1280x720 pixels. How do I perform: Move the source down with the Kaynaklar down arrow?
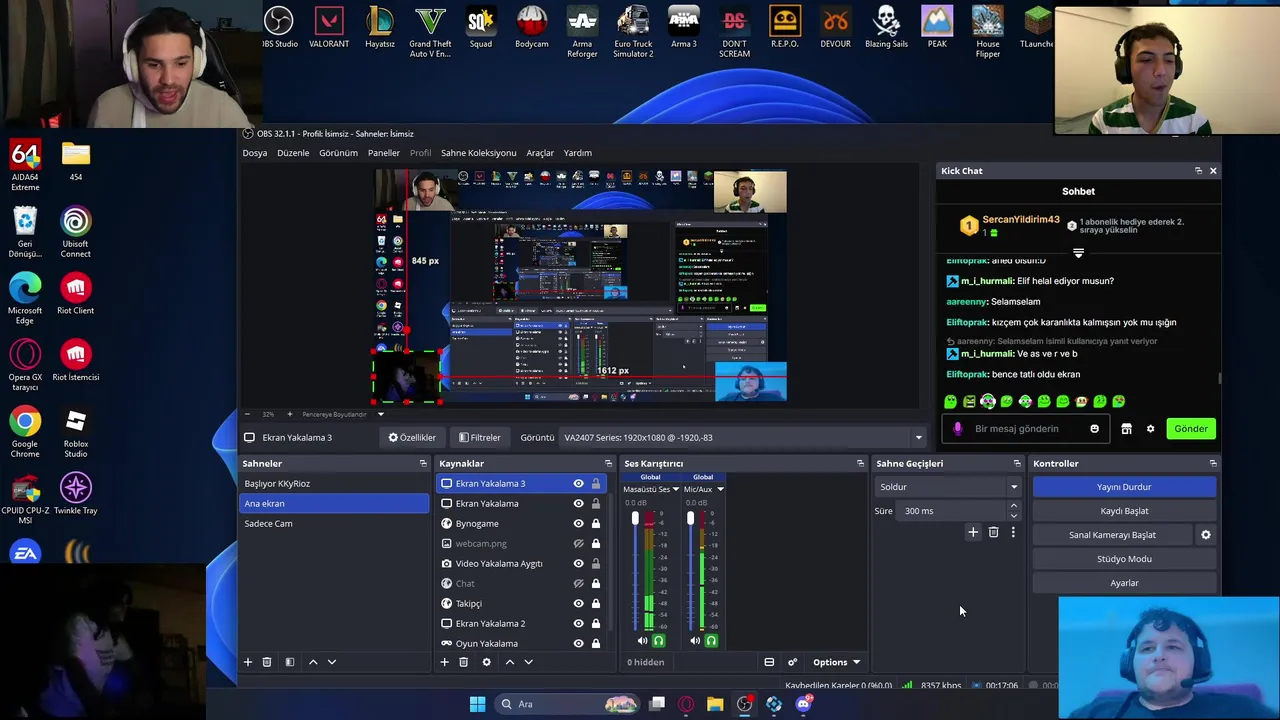point(529,662)
